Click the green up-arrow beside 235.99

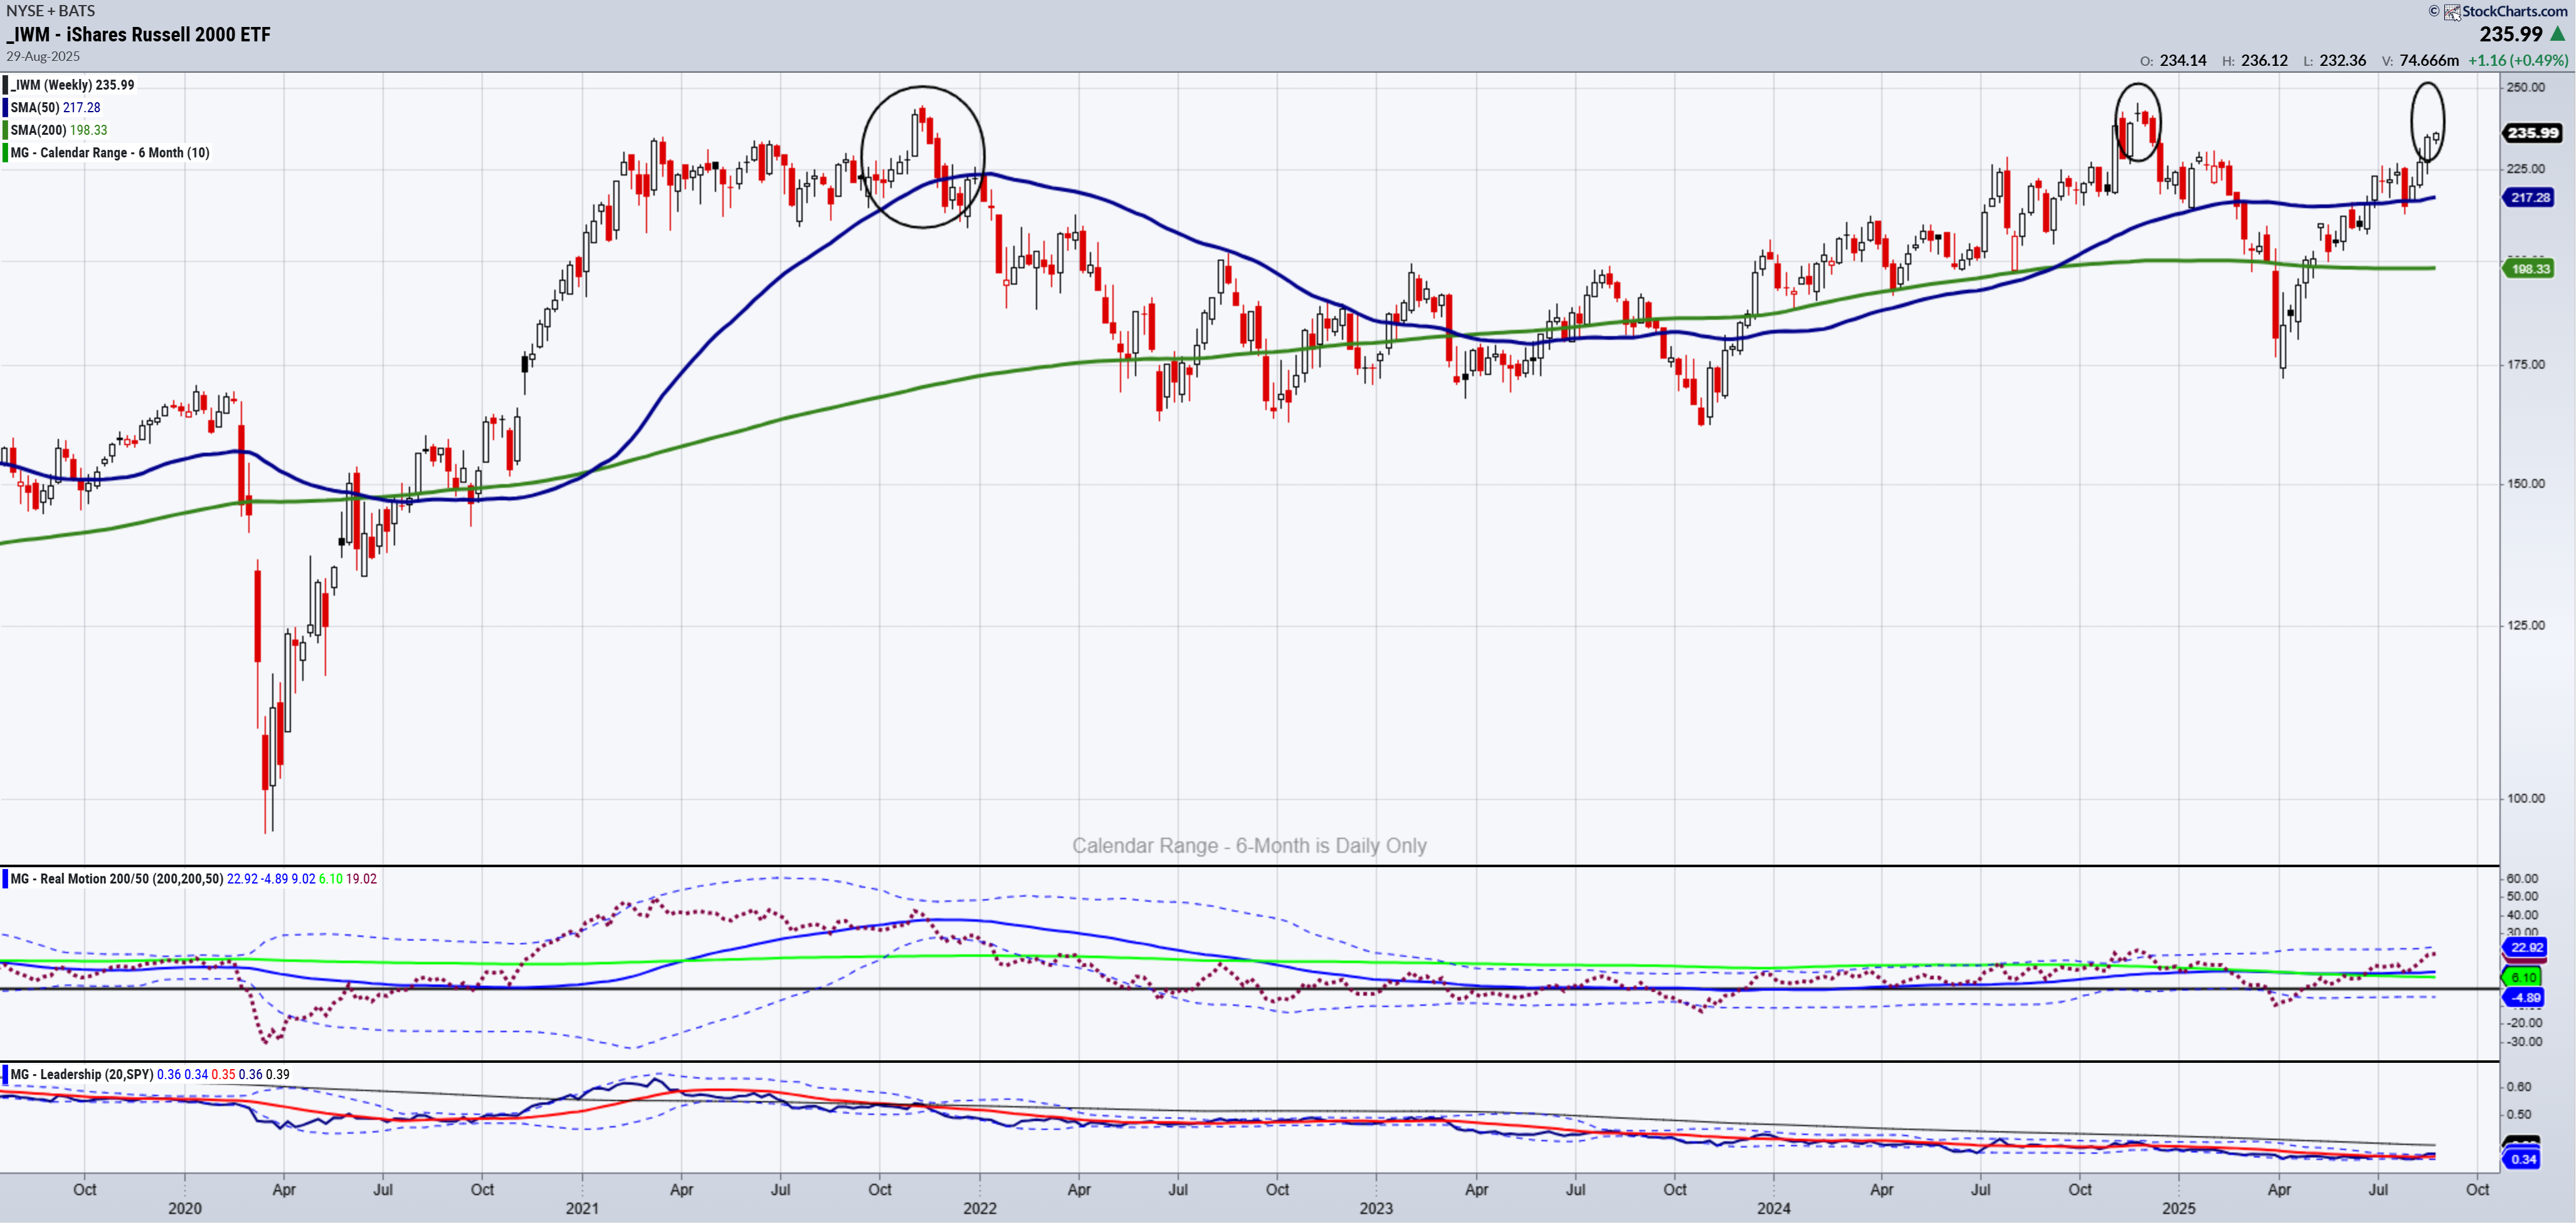pos(2558,34)
